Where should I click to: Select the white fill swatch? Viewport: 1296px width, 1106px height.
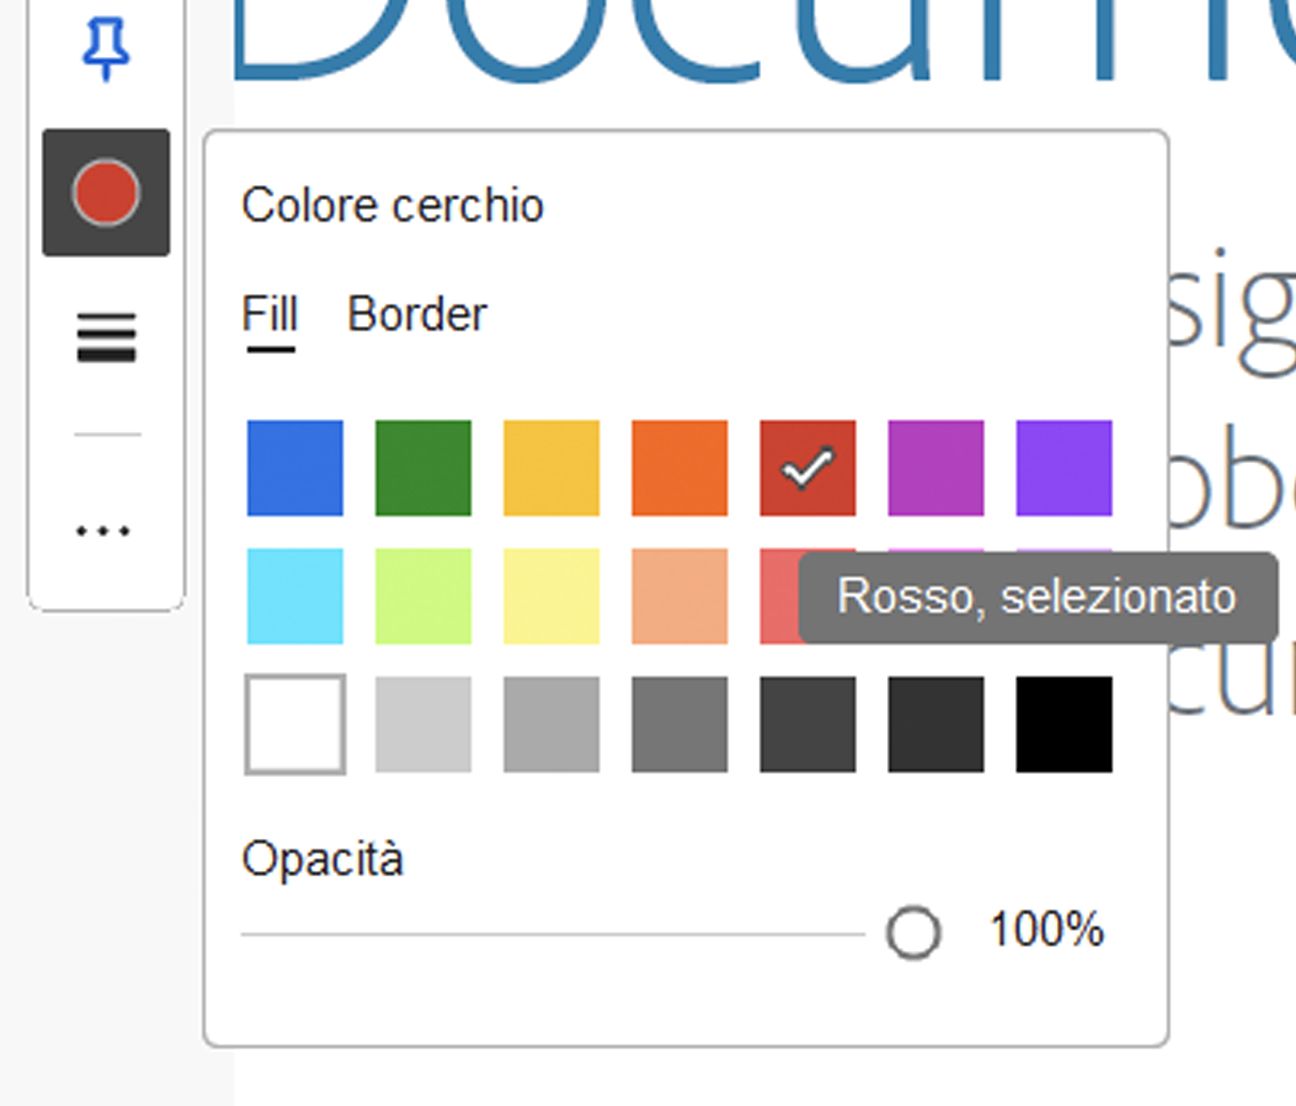click(294, 723)
